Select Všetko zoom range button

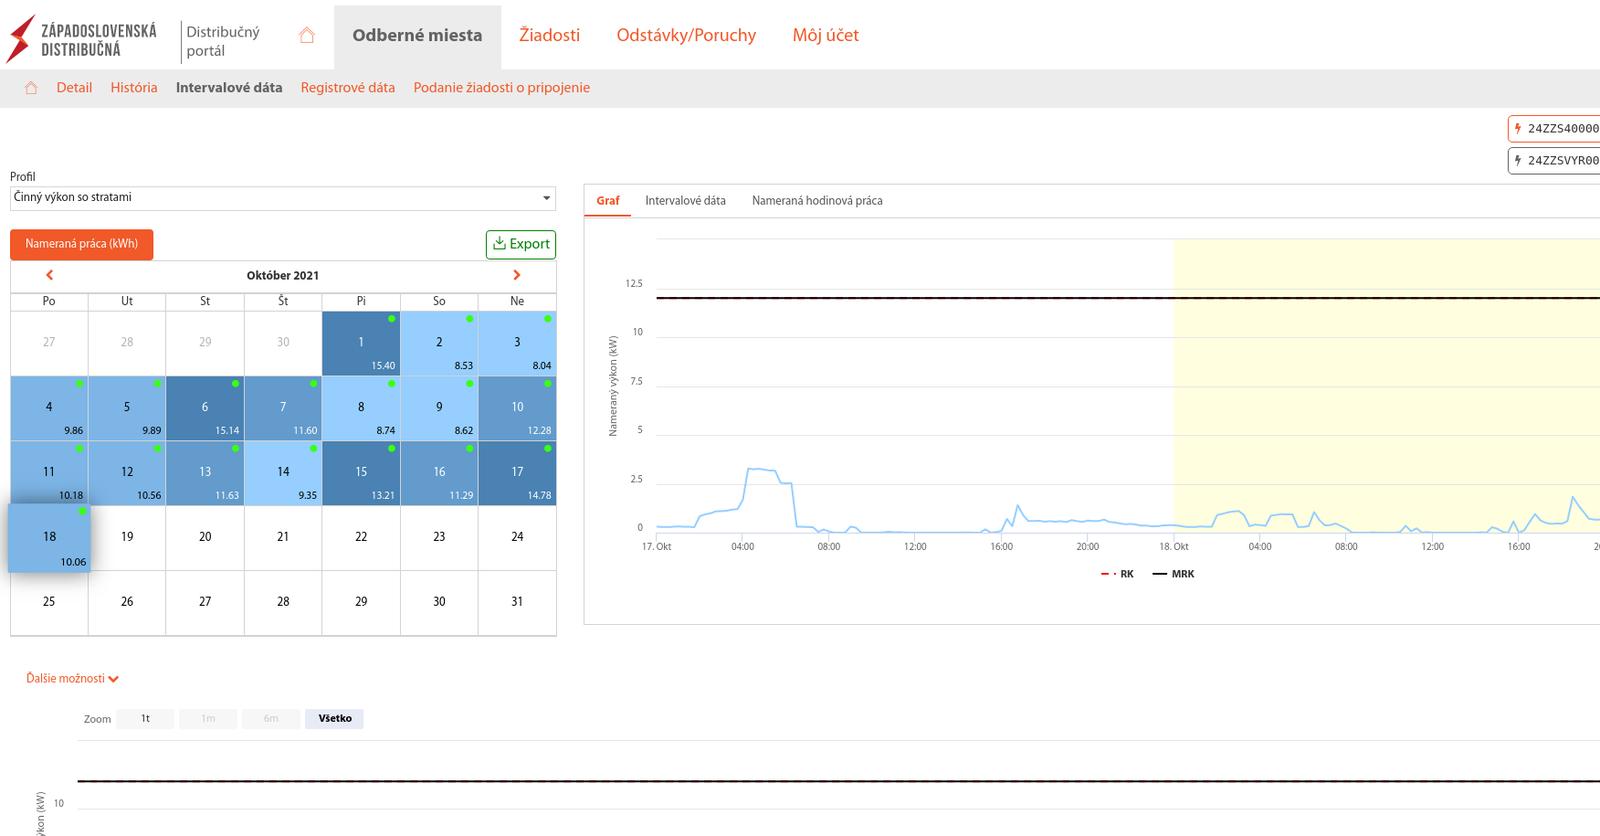334,719
